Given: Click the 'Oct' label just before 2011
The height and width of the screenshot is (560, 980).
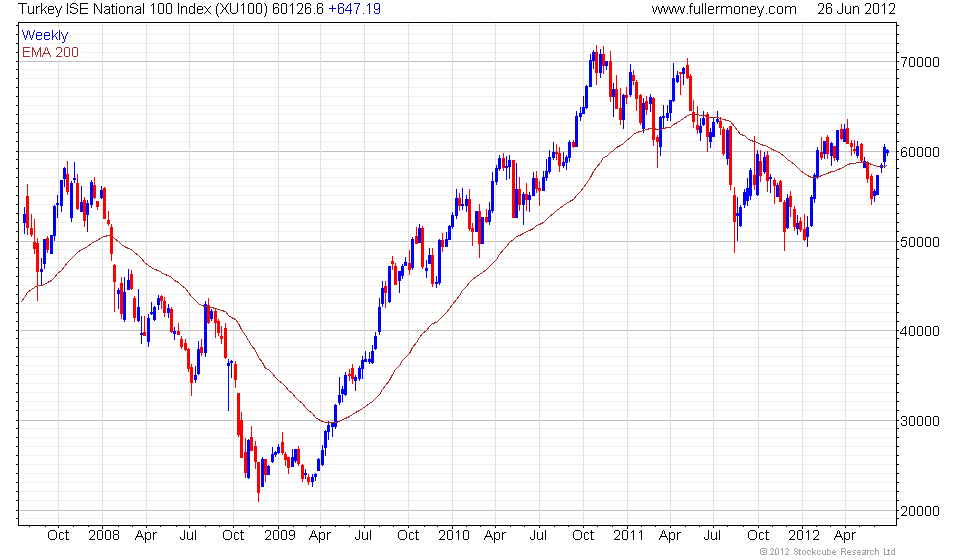Looking at the screenshot, I should click(583, 536).
